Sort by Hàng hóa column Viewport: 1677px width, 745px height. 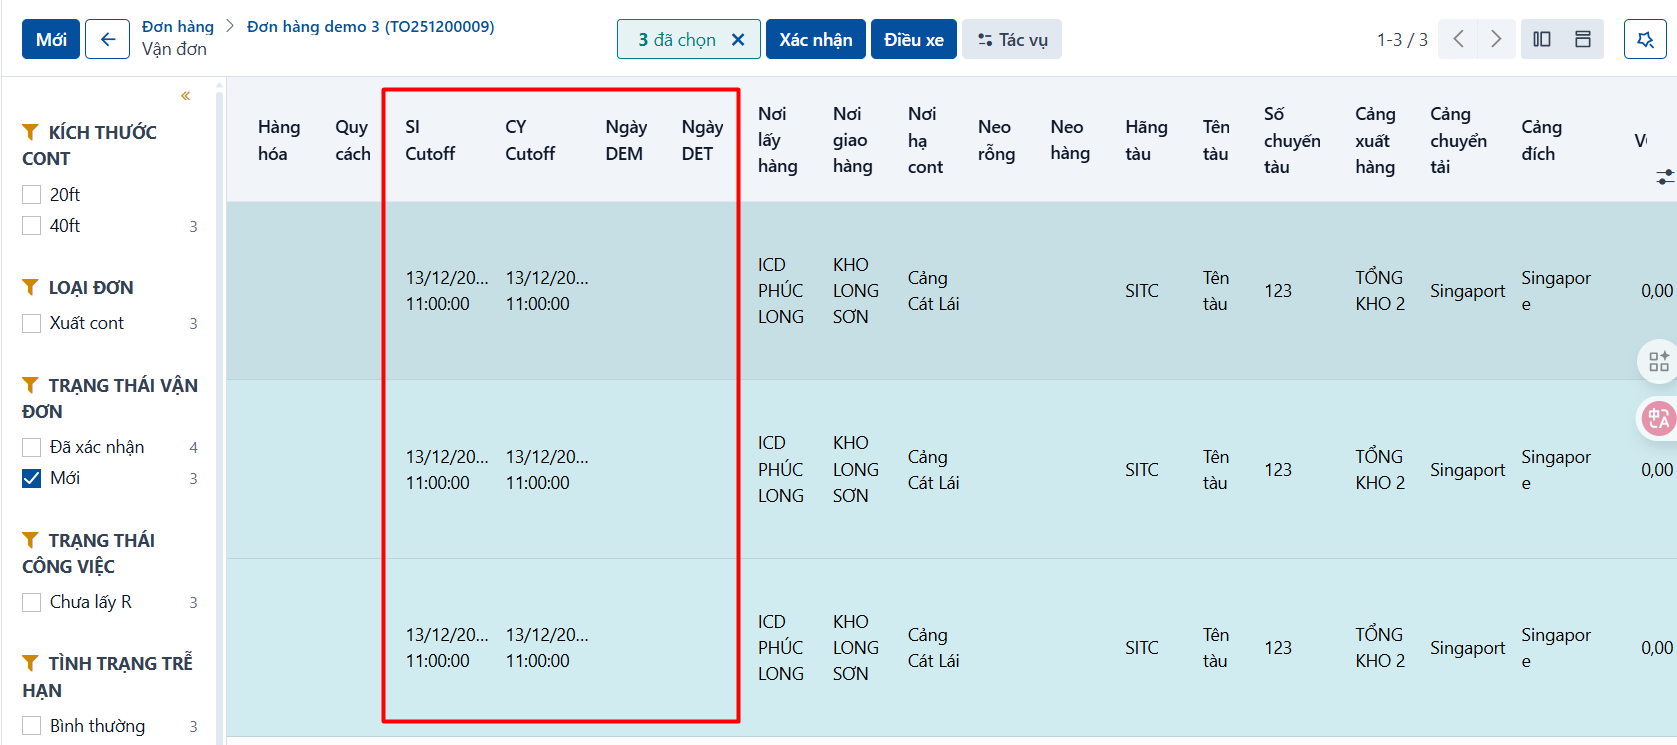coord(279,140)
